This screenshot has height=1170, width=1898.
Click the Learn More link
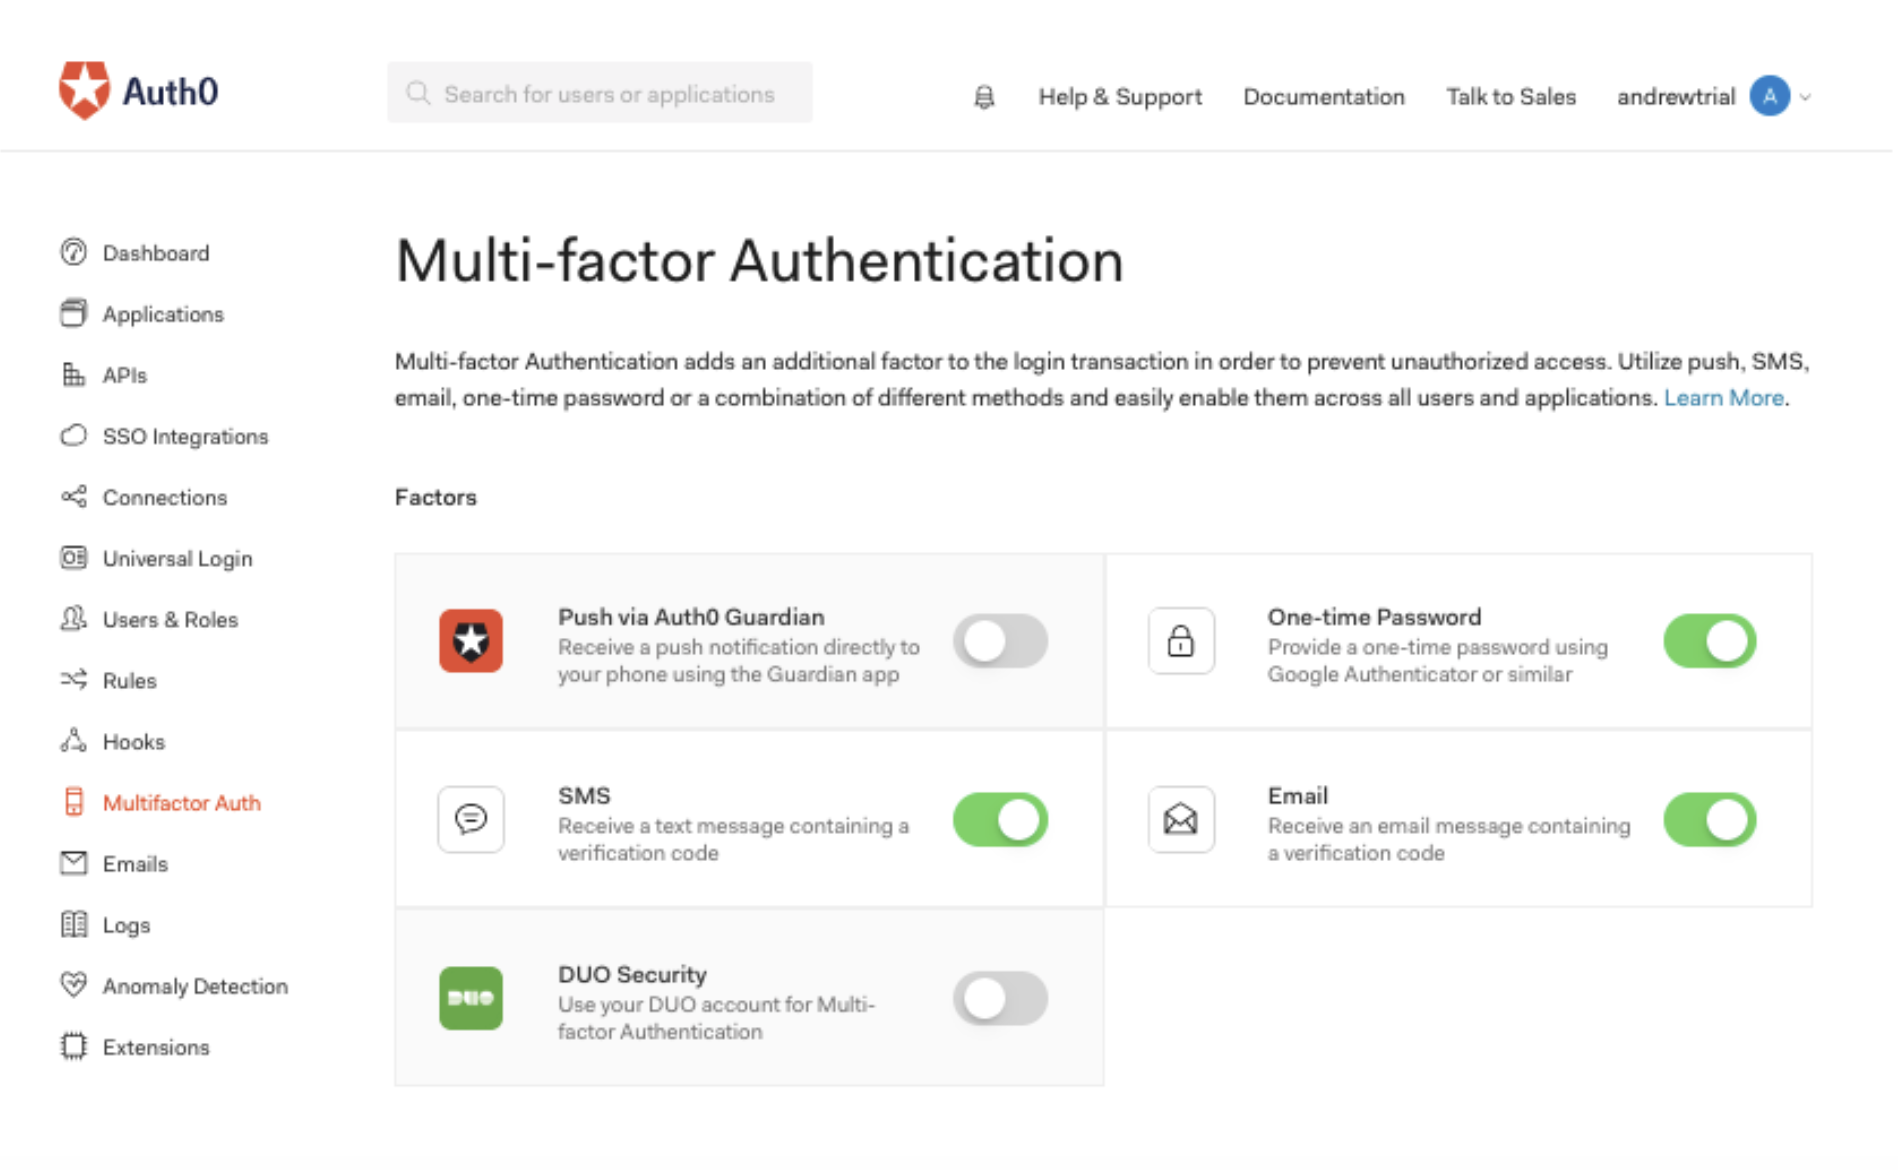1724,397
